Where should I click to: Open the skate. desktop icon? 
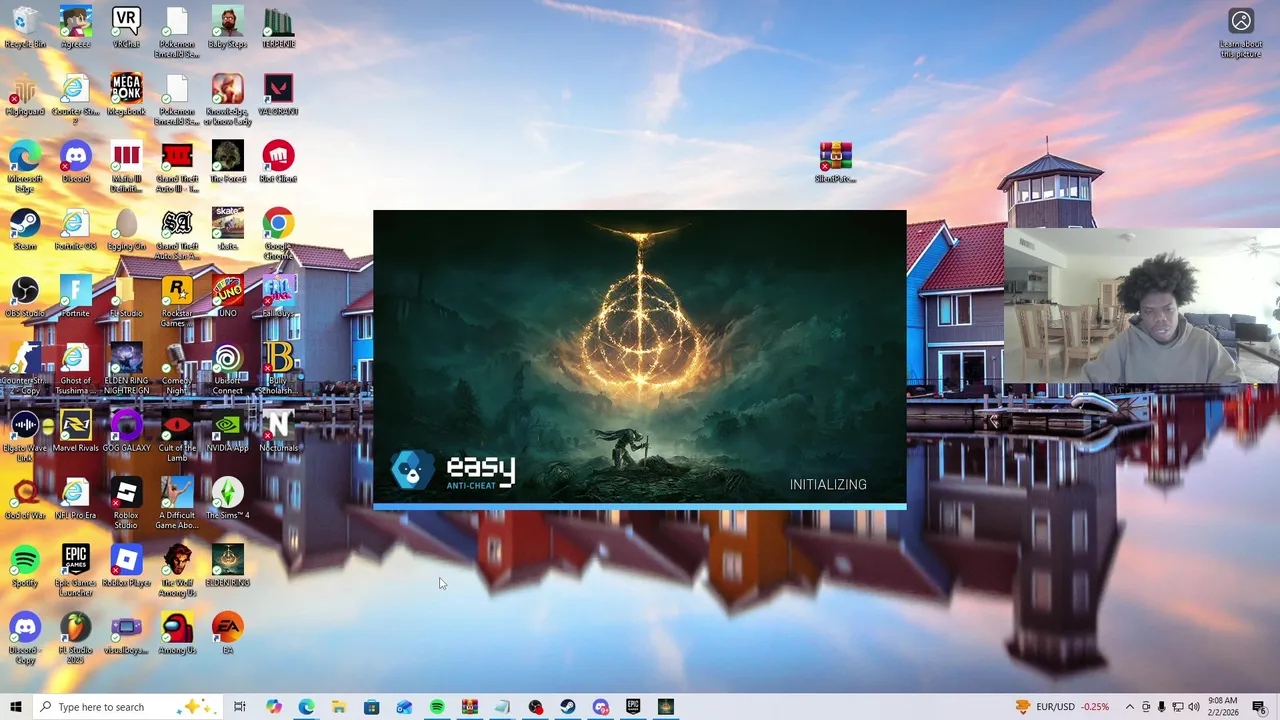pos(227,229)
